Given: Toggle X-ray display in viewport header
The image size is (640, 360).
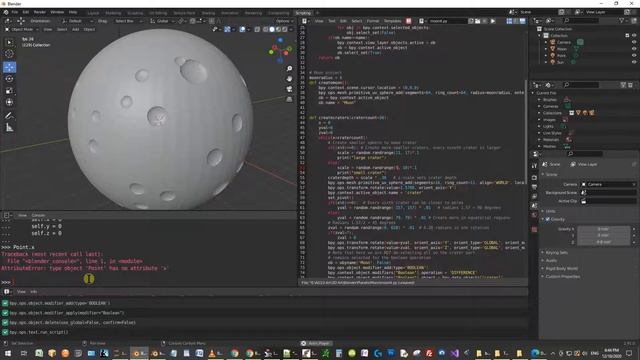Looking at the screenshot, I should pyautogui.click(x=257, y=29).
